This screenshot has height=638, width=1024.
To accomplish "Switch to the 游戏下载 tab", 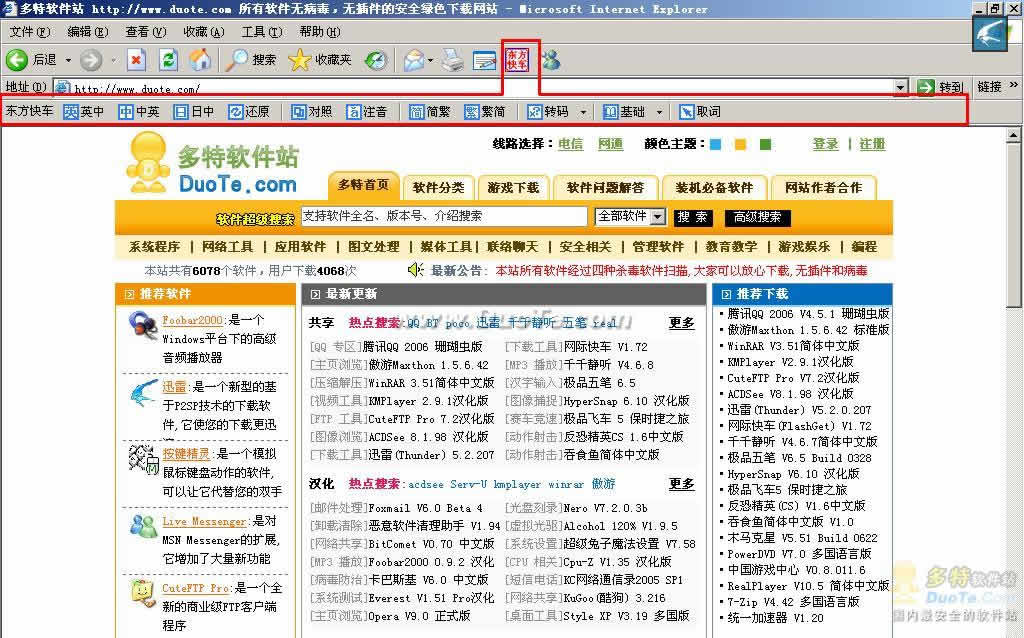I will (x=513, y=187).
